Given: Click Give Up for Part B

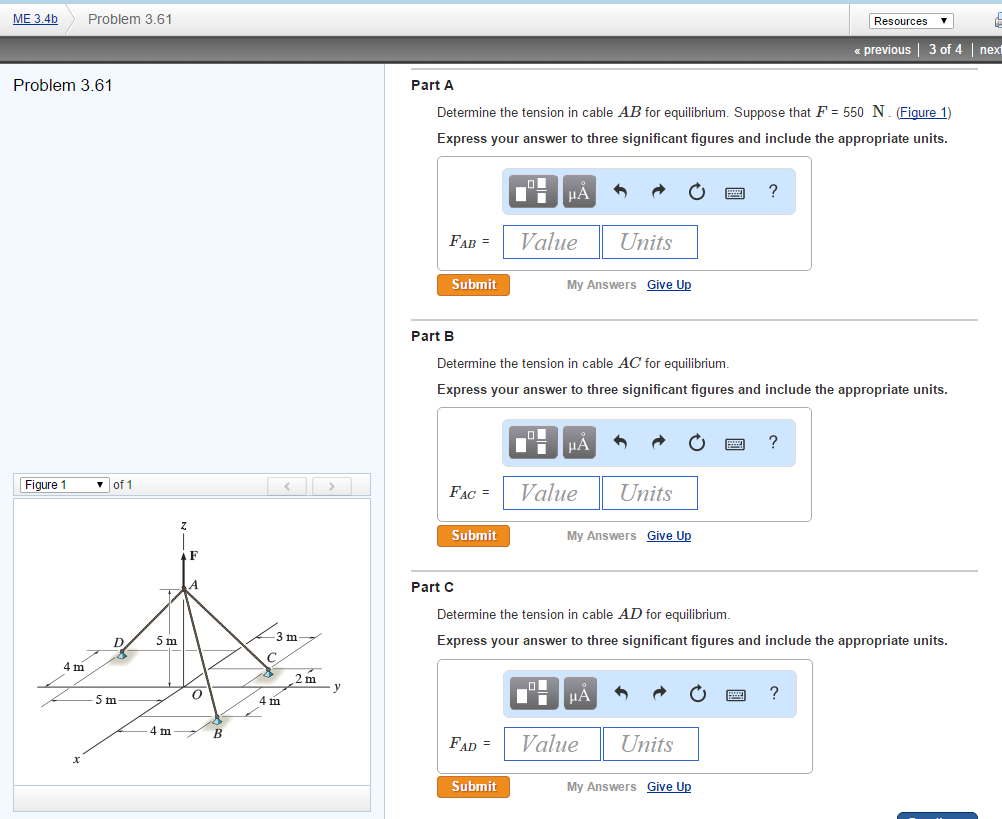Looking at the screenshot, I should [x=668, y=535].
